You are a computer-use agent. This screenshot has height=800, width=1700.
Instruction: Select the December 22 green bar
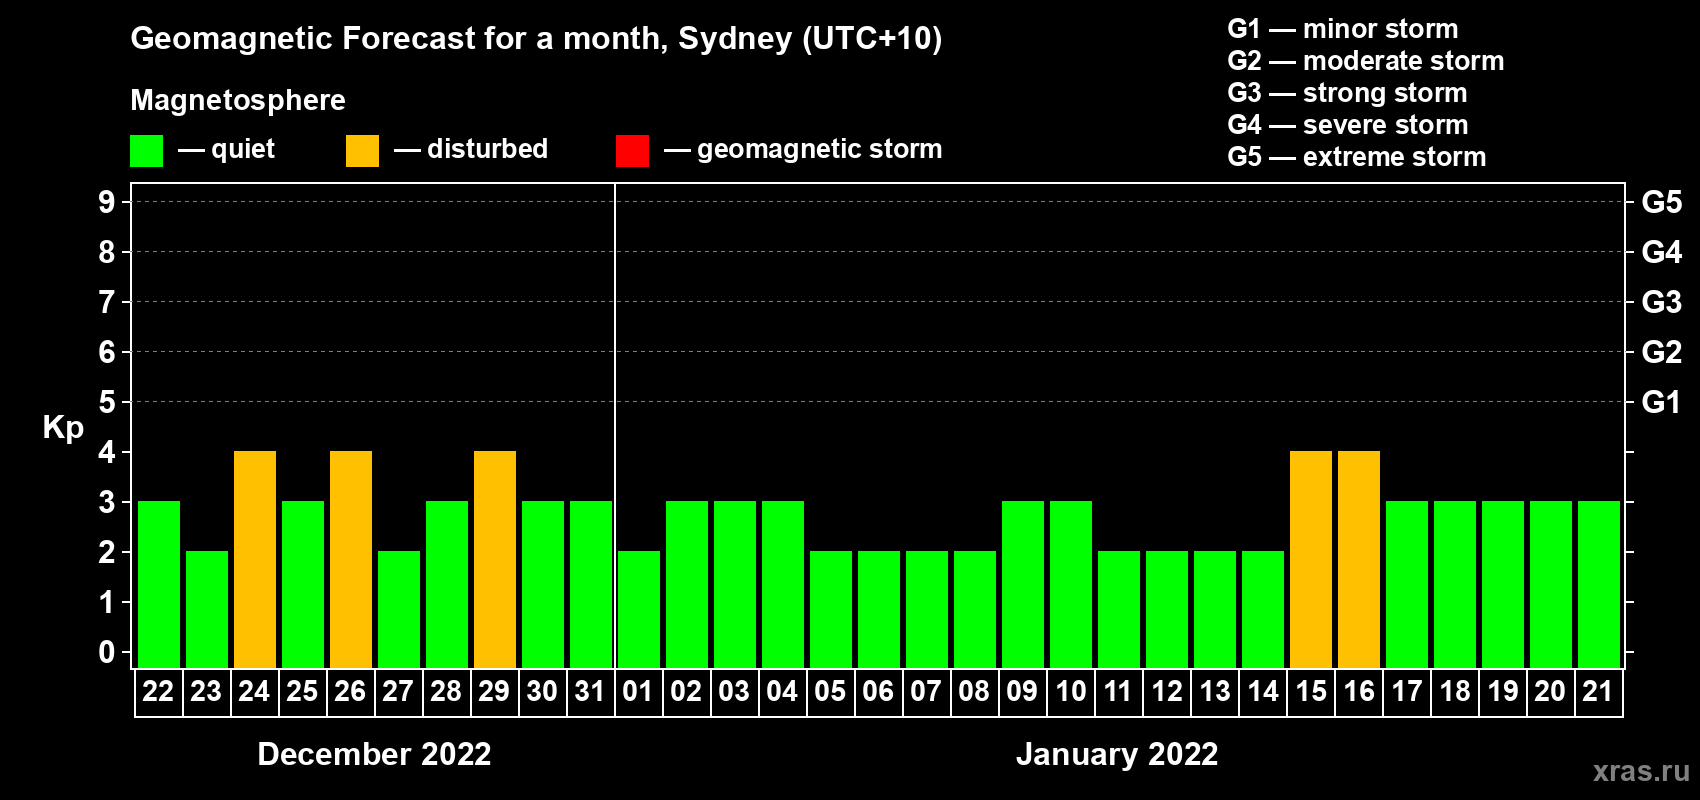pyautogui.click(x=159, y=584)
